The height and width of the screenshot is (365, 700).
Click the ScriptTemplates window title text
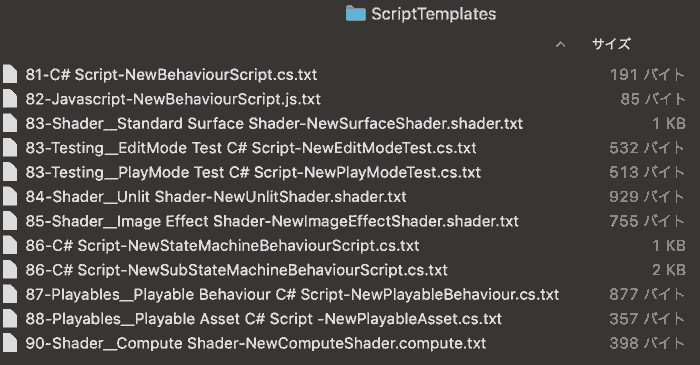click(433, 14)
